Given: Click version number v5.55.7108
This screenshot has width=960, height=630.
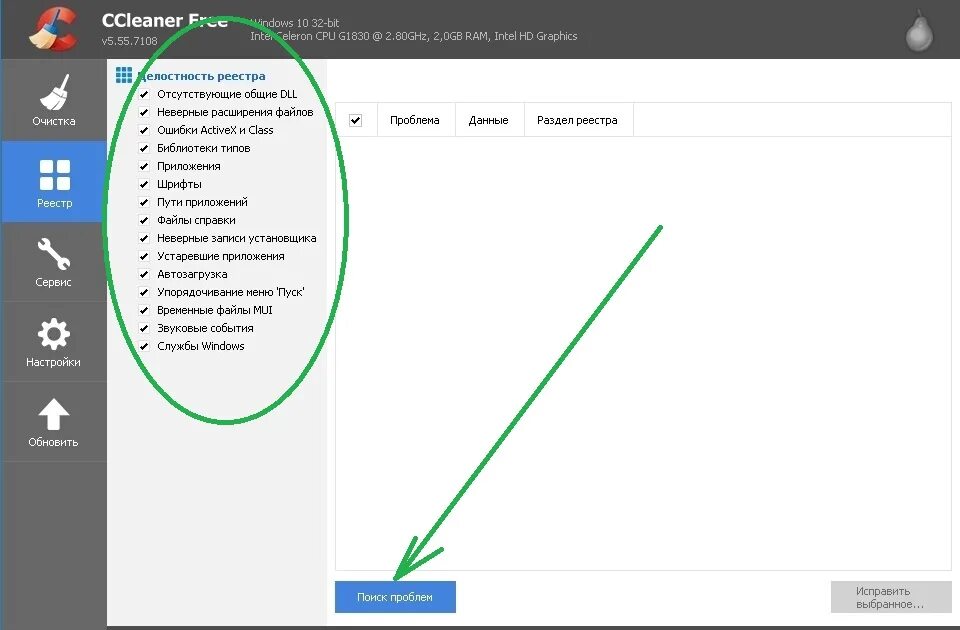Looking at the screenshot, I should 130,41.
